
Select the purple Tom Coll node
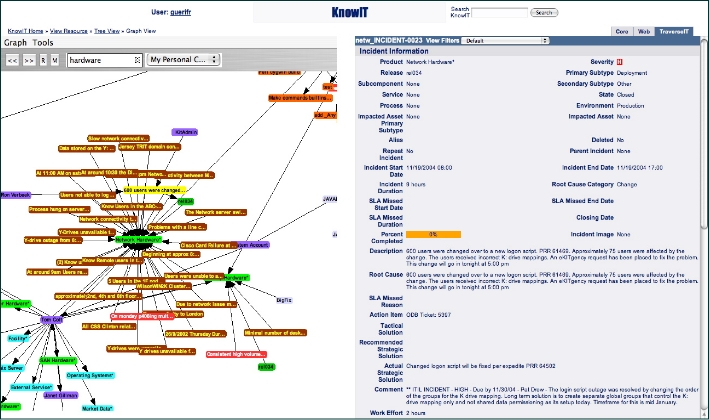click(53, 318)
